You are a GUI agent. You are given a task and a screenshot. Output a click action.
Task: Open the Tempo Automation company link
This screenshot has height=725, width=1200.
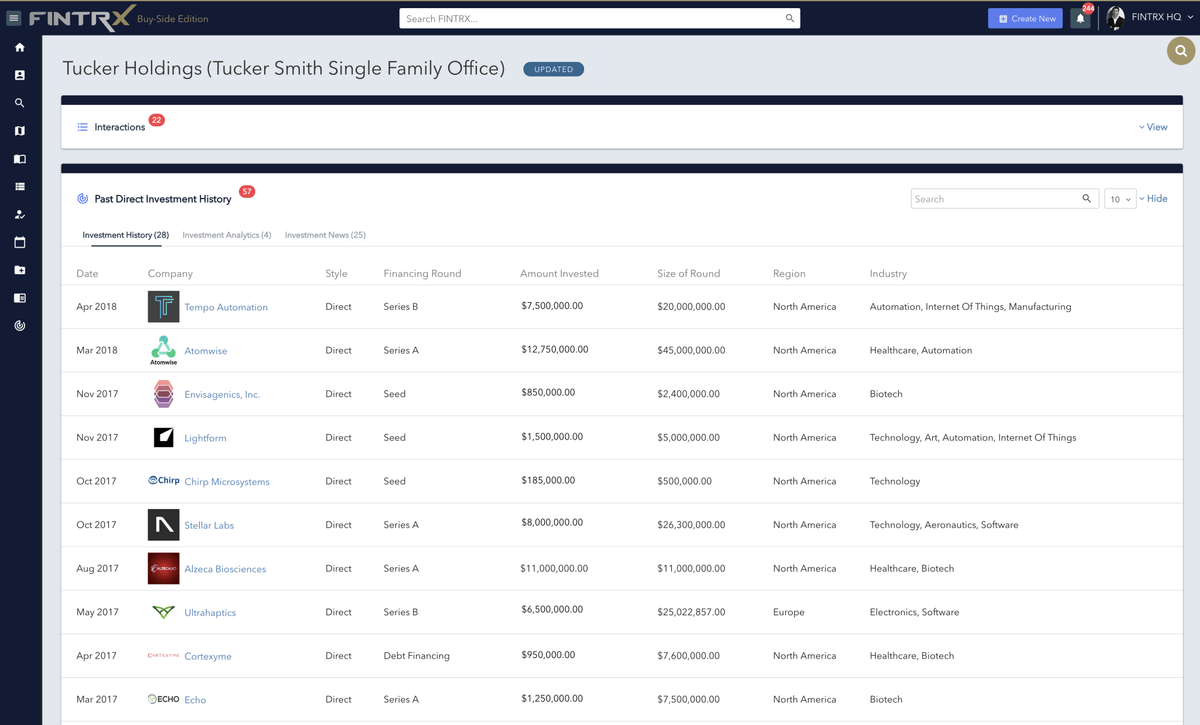[x=226, y=307]
